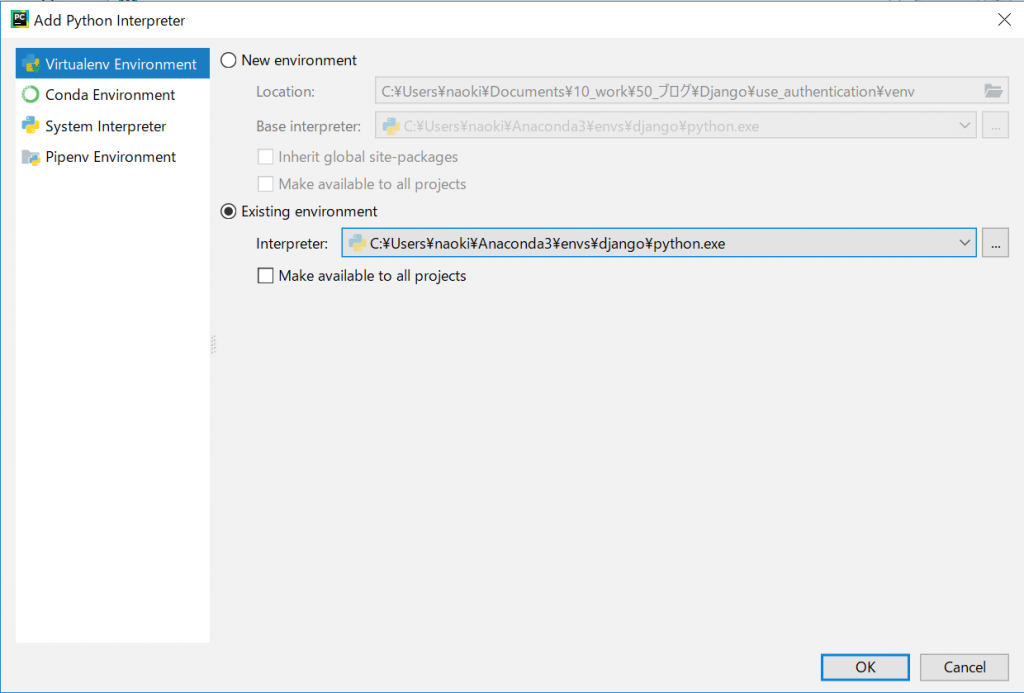Screen dimensions: 1024x693
Task: Click python icon in Interpreter field
Action: point(357,243)
